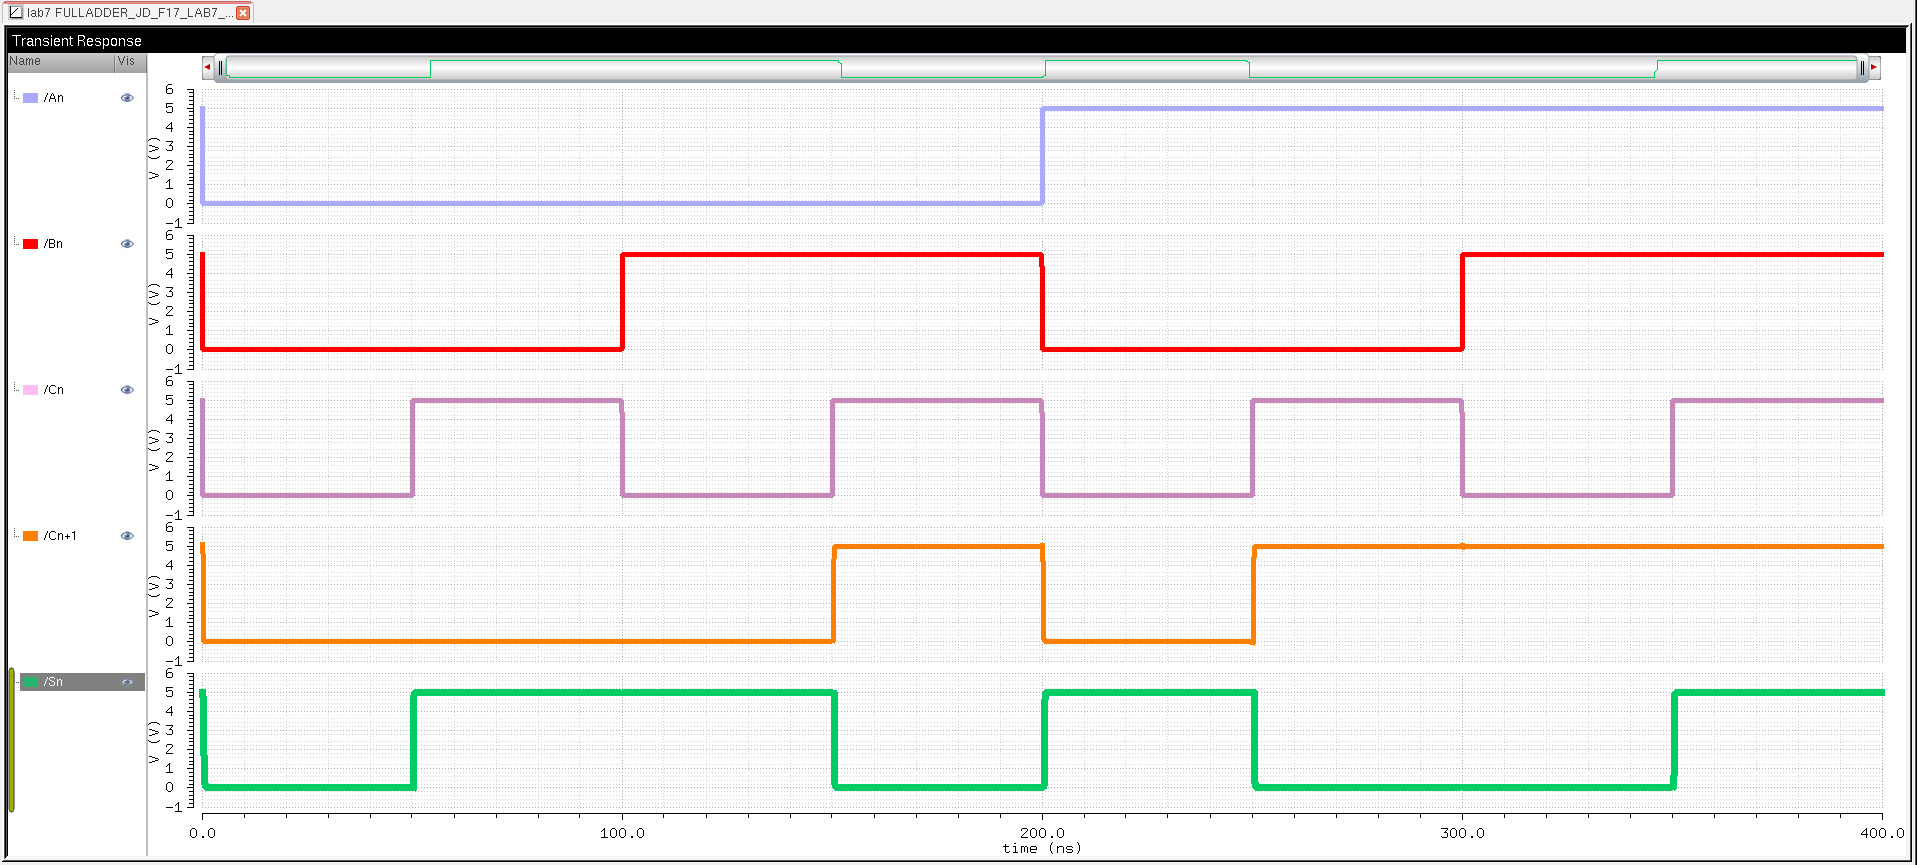
Task: Toggle visibility of the /An trace
Action: tap(127, 98)
